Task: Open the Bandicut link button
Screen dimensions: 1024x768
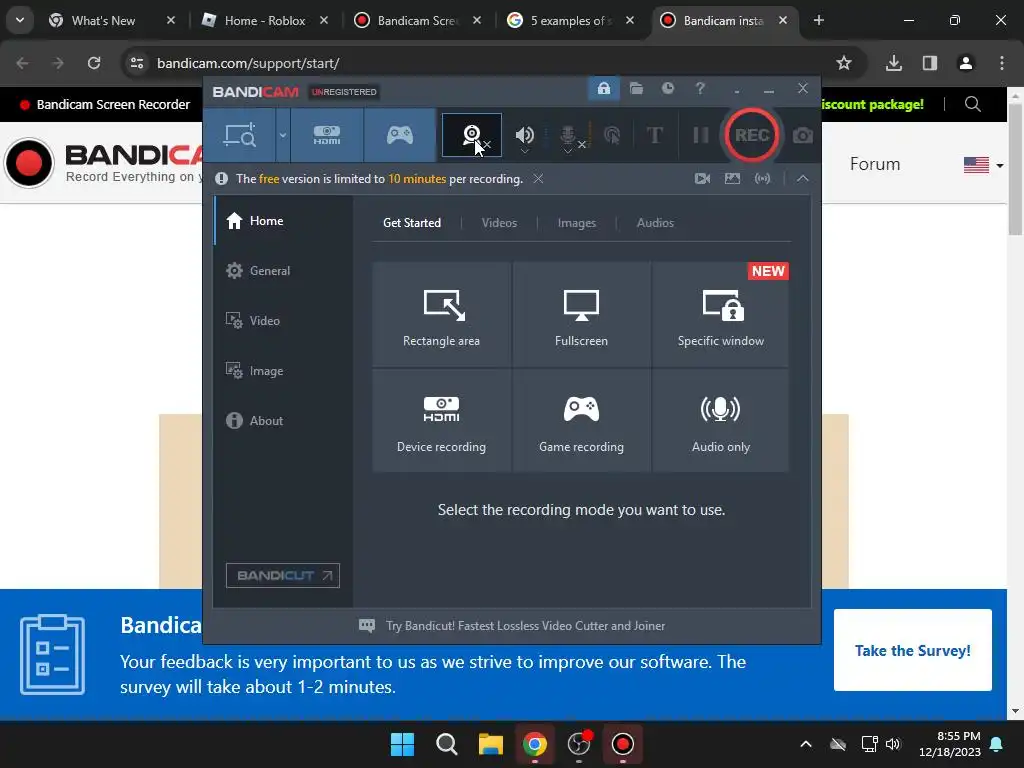Action: pyautogui.click(x=283, y=575)
